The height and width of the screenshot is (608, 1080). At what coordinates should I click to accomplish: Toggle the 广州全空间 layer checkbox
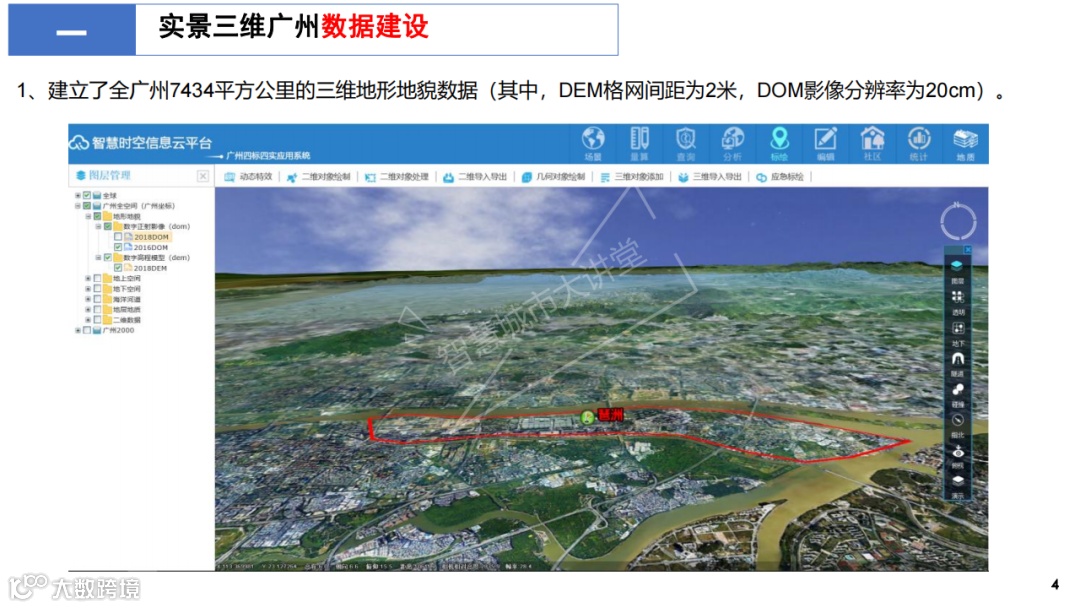pyautogui.click(x=87, y=206)
